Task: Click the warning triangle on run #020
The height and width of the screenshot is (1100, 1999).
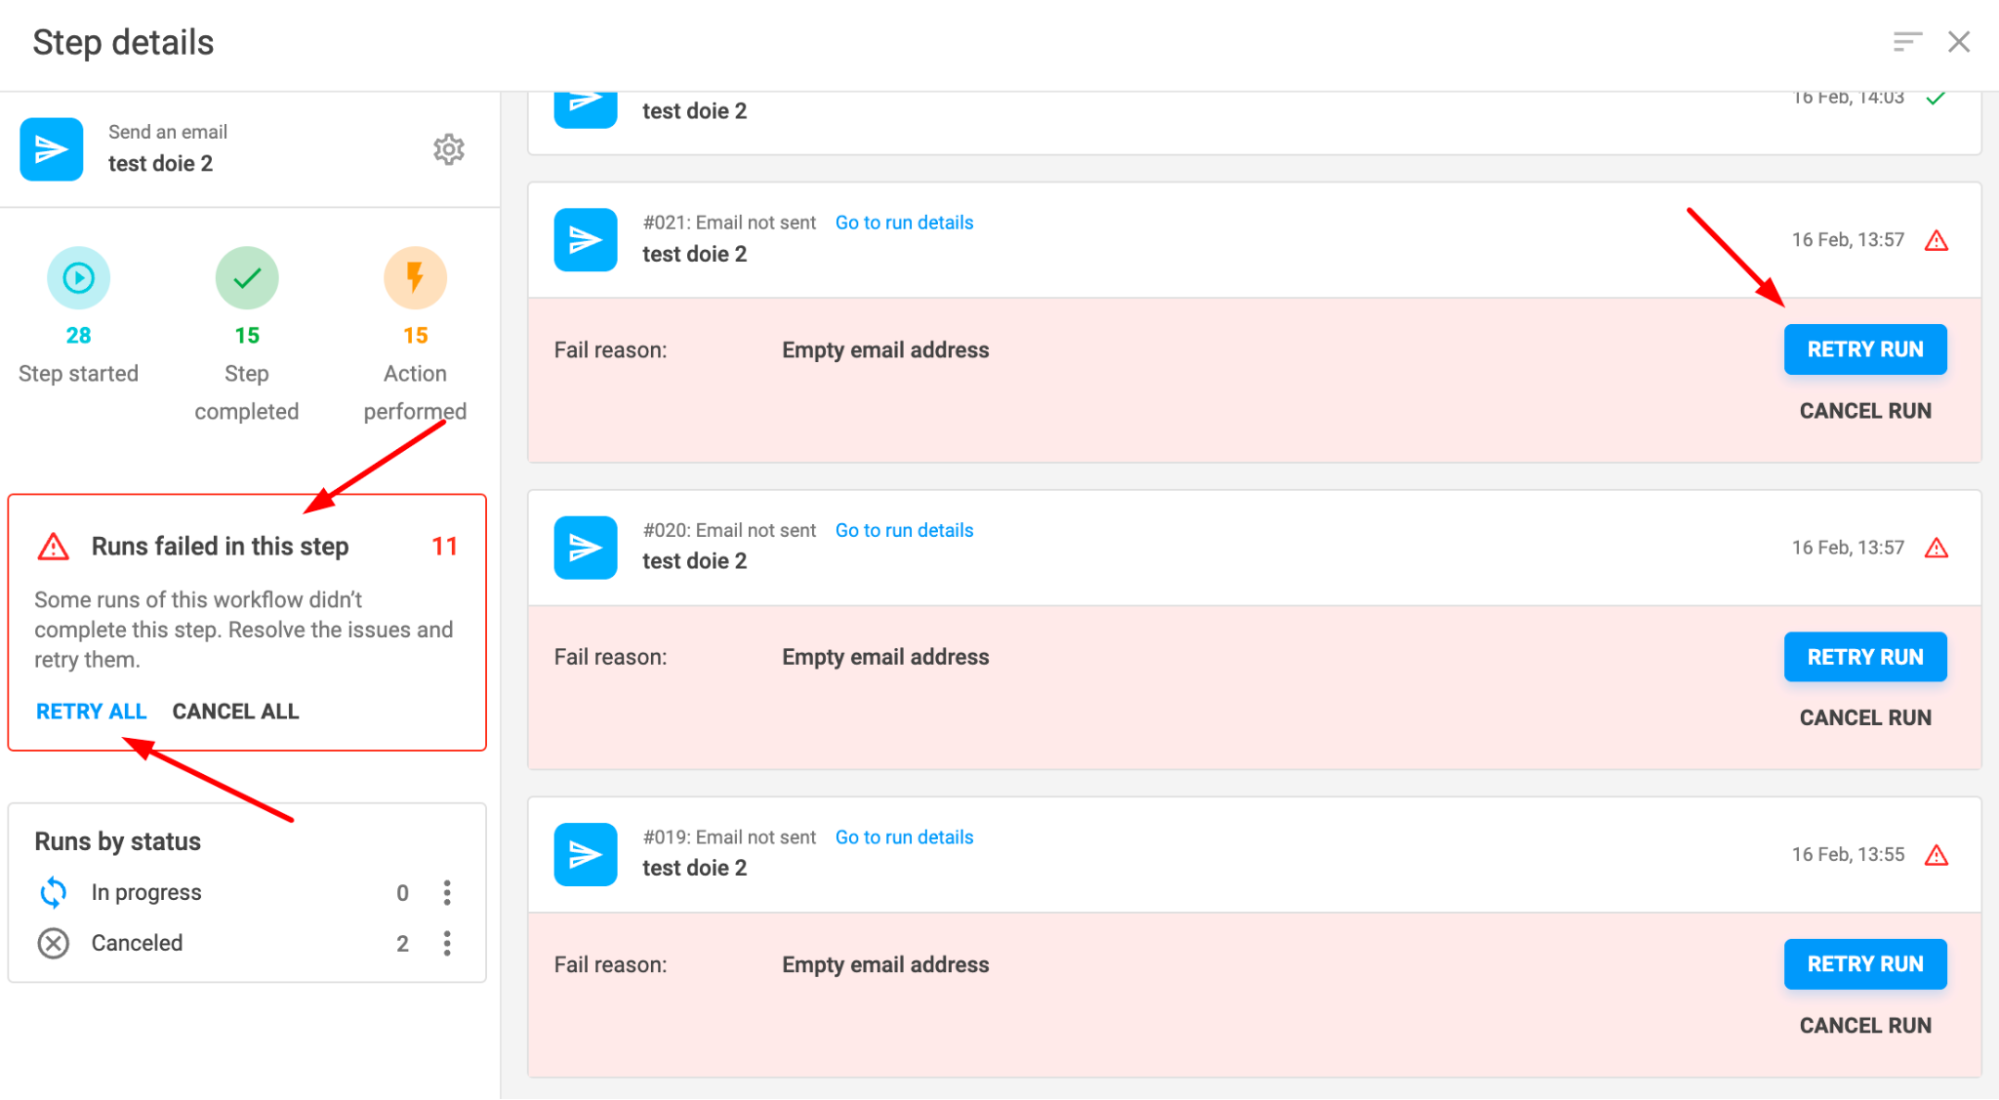Action: tap(1937, 547)
